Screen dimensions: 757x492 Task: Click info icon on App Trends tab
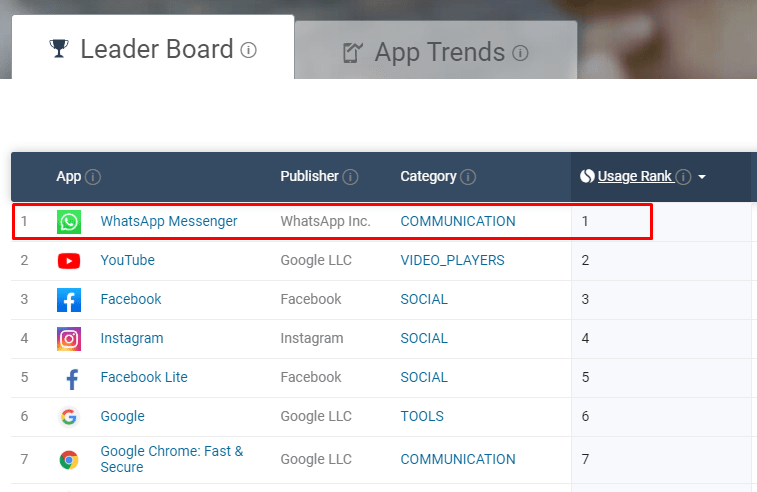pyautogui.click(x=520, y=53)
